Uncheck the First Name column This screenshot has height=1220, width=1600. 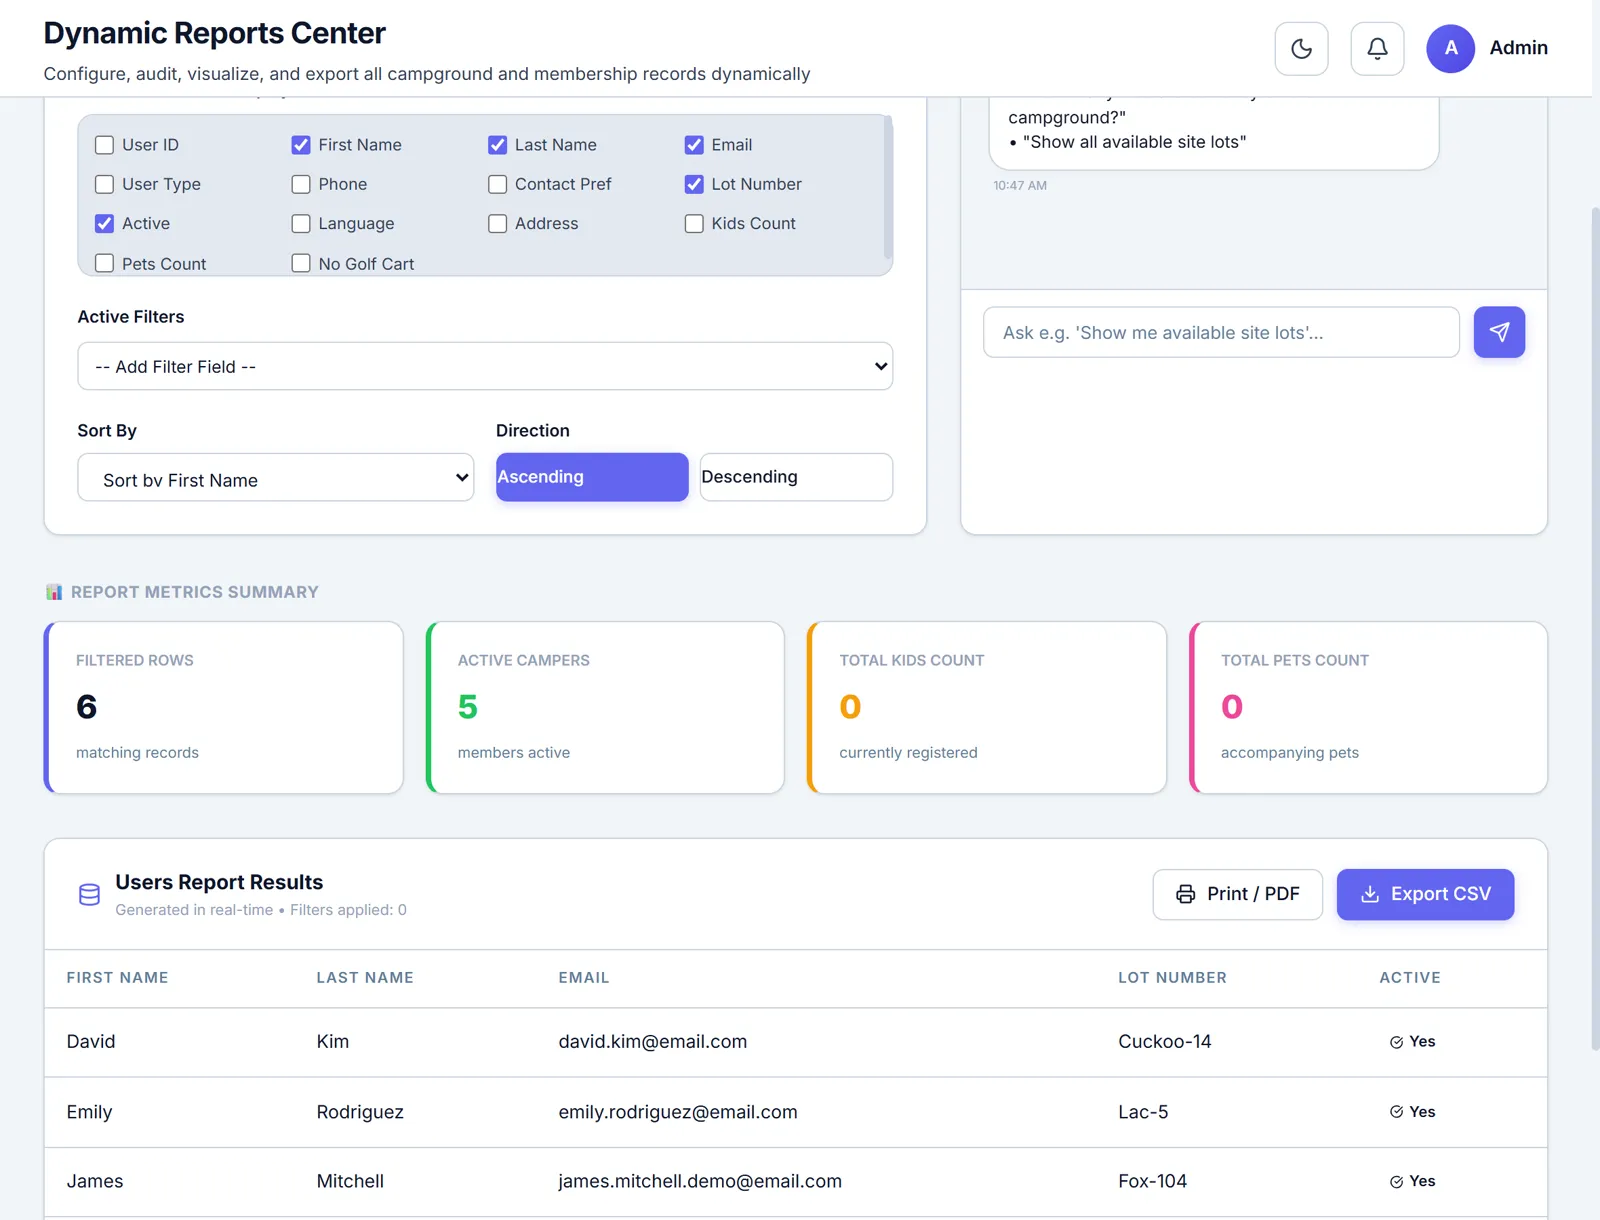[301, 145]
